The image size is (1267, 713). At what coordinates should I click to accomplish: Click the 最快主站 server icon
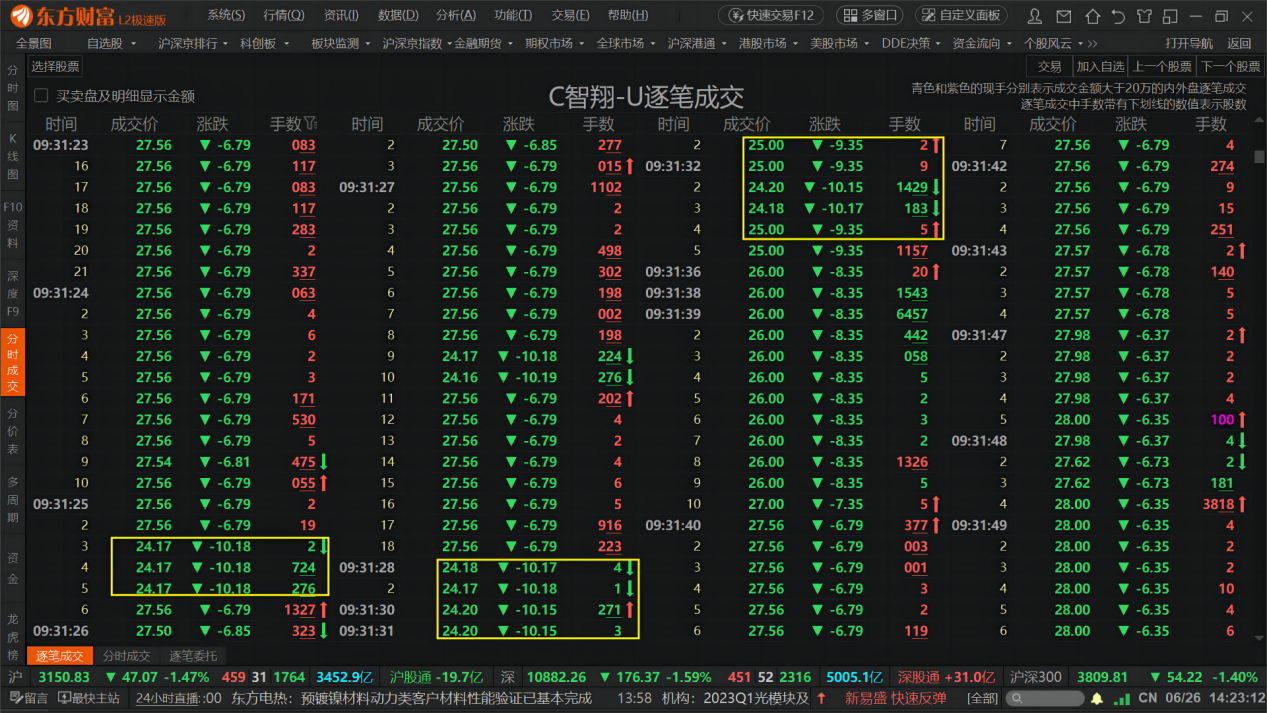(x=90, y=698)
